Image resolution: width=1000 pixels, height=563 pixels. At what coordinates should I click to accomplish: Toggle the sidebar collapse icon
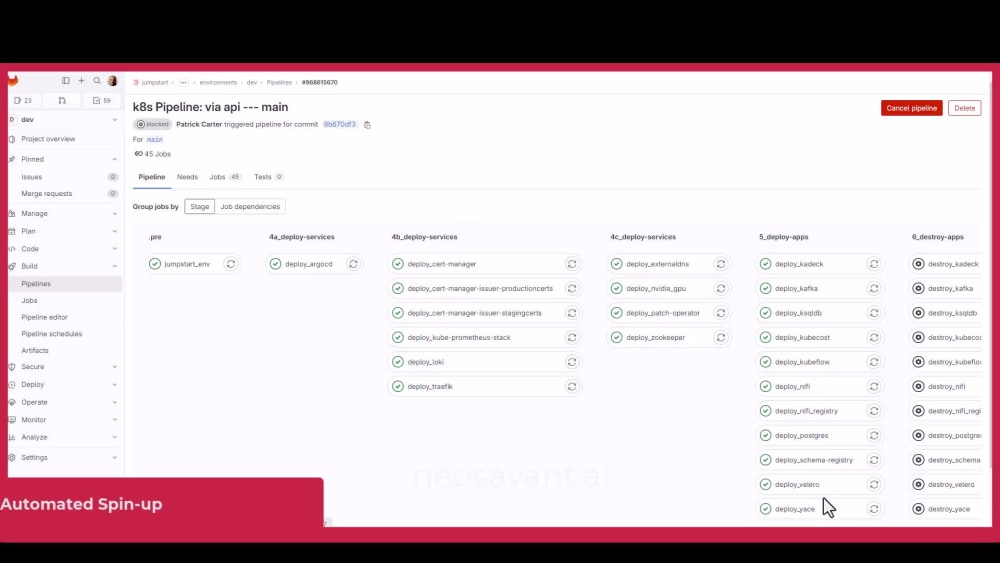[x=66, y=81]
